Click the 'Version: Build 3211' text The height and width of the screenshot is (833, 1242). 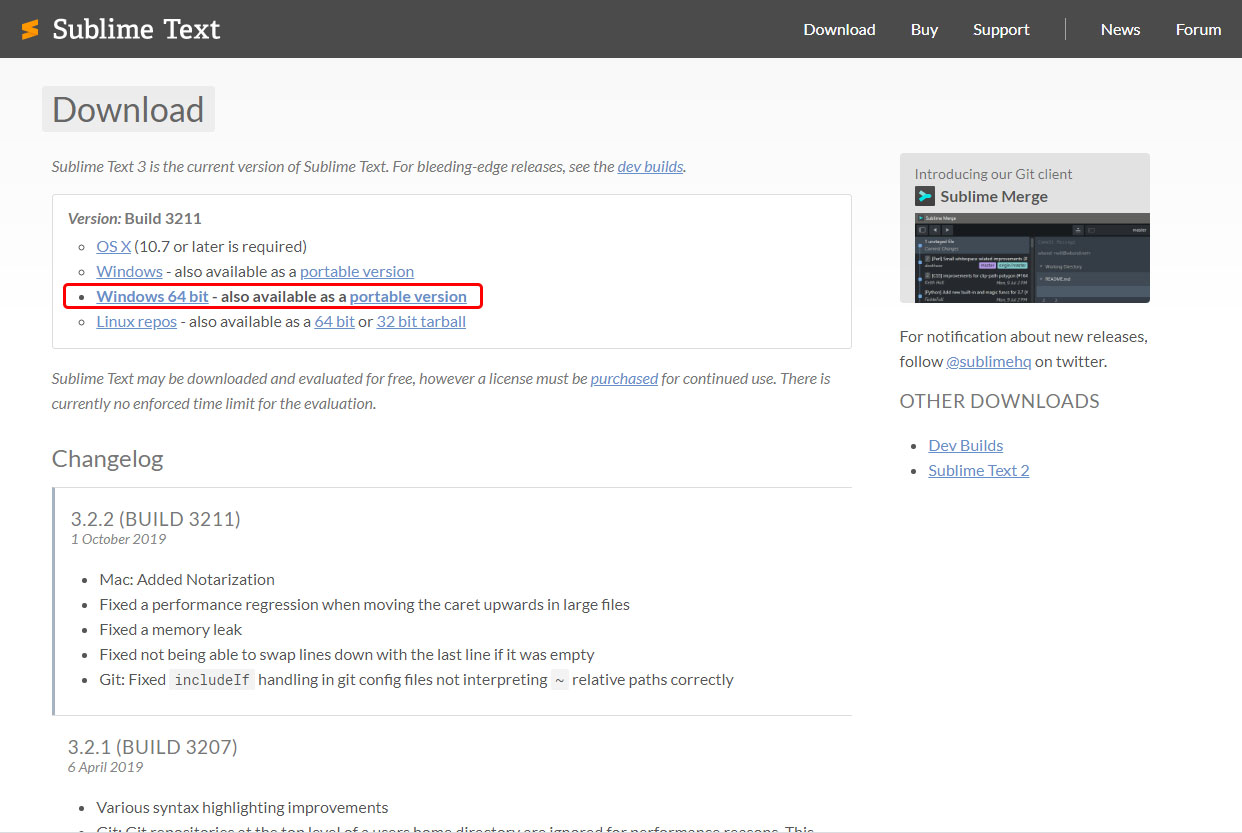pyautogui.click(x=135, y=218)
